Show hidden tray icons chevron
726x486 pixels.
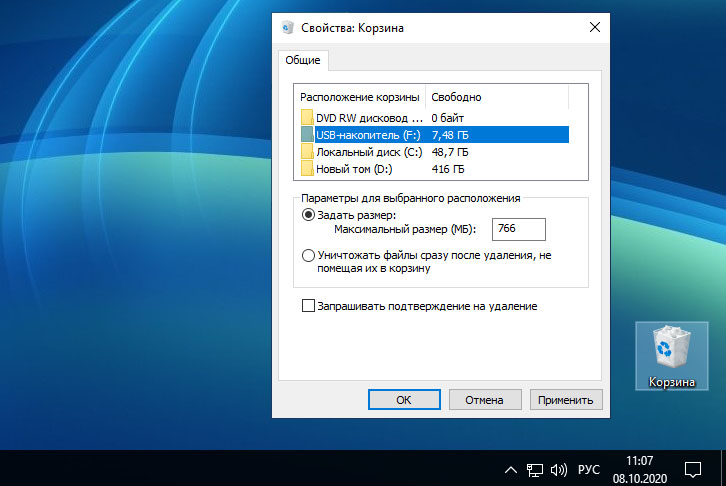coord(511,470)
